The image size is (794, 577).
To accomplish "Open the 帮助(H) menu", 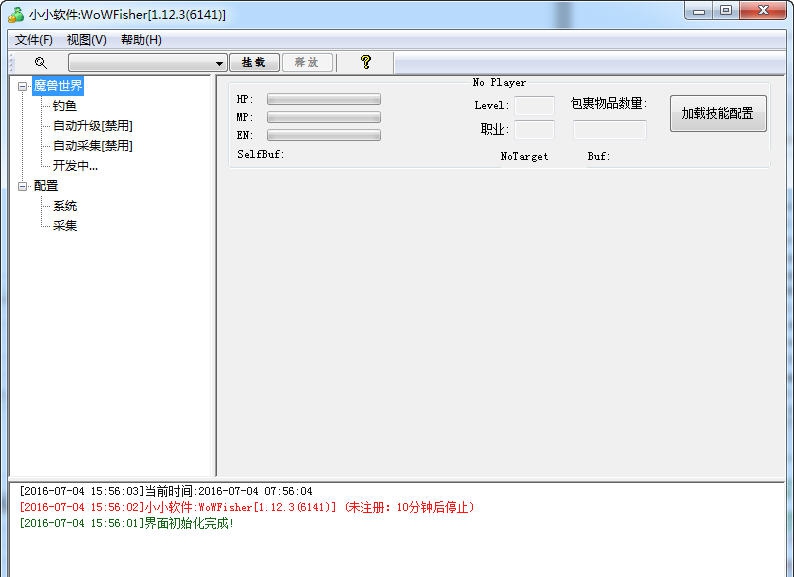I will (x=141, y=40).
